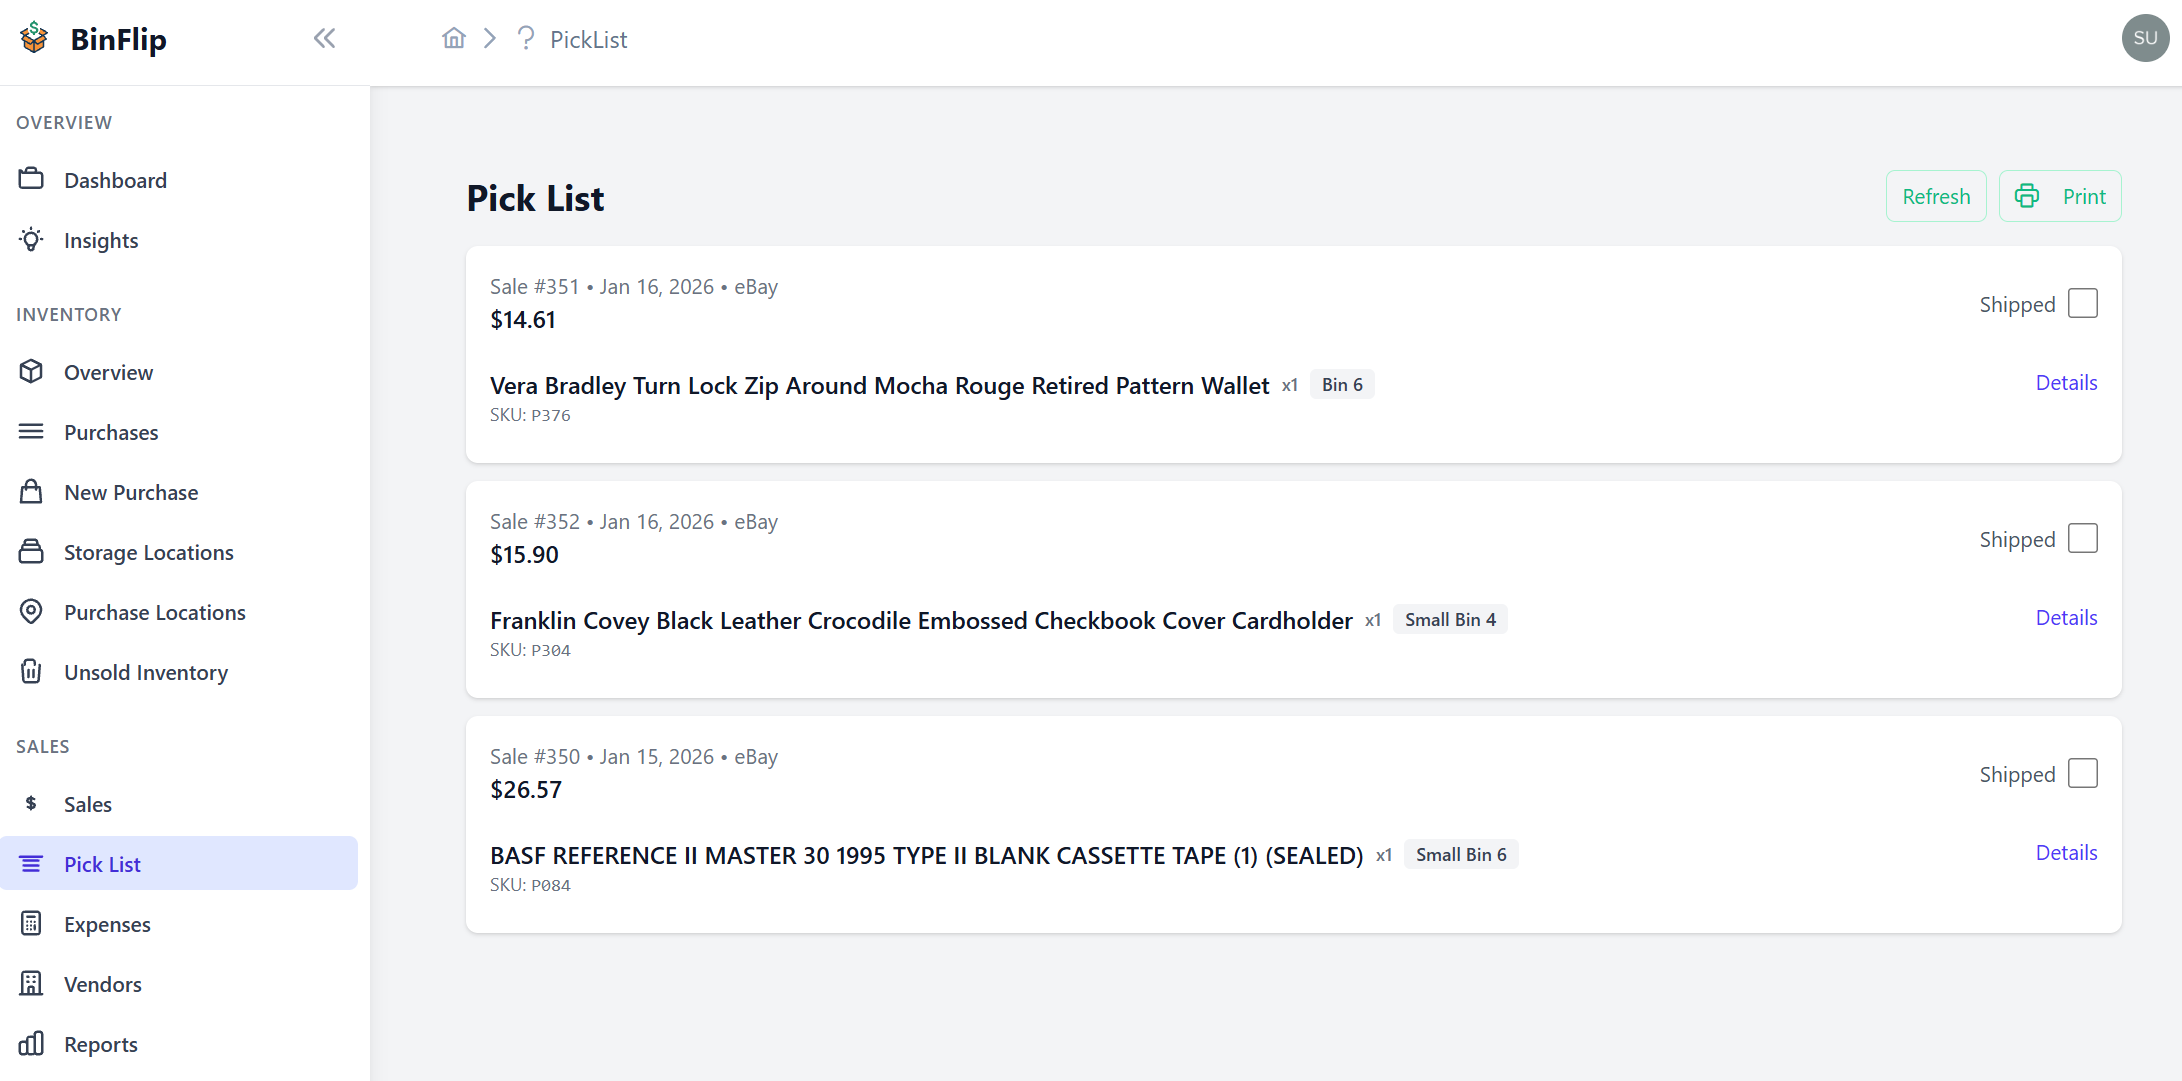Click the SU user avatar
The width and height of the screenshot is (2182, 1081).
click(2145, 38)
